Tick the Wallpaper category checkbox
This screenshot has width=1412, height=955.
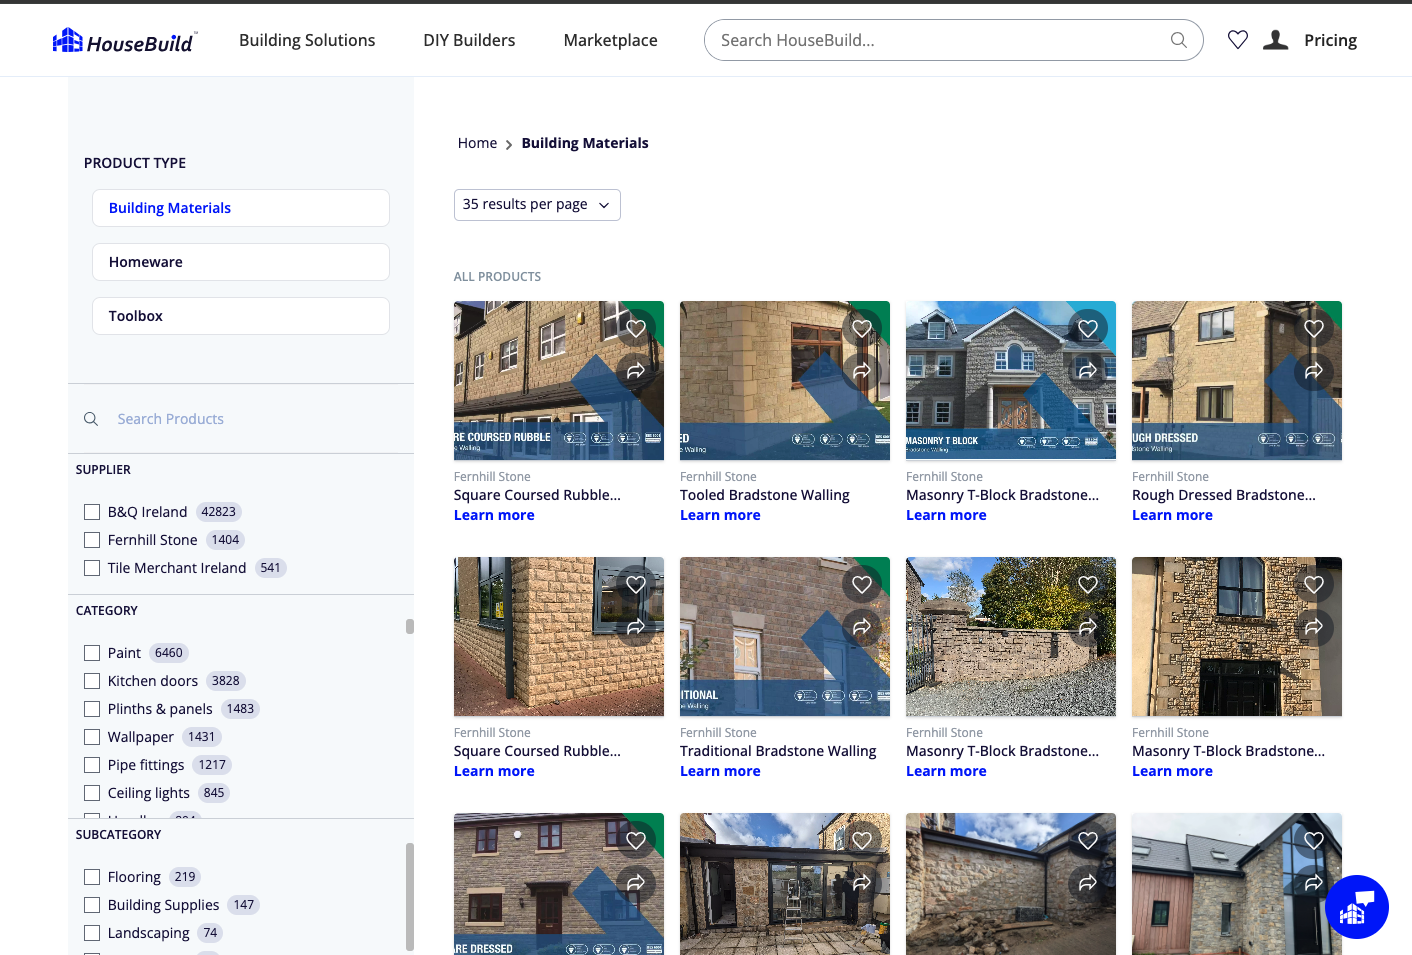pyautogui.click(x=92, y=737)
